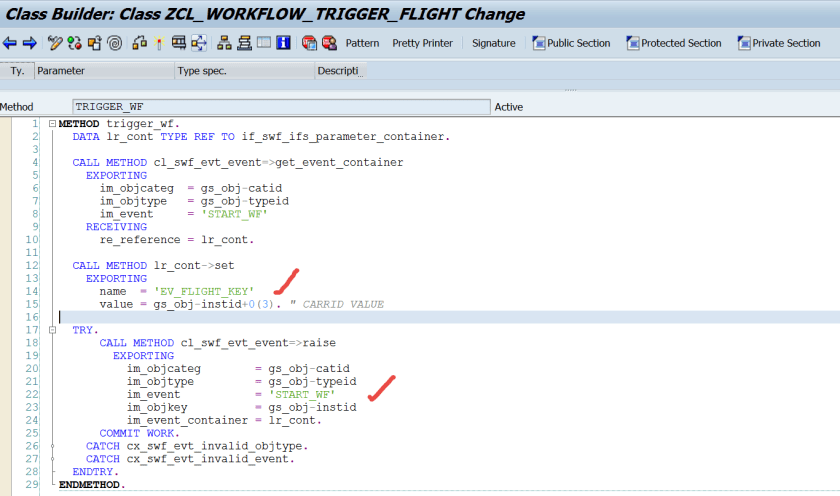This screenshot has height=496, width=840.
Task: Toggle the Fullscreen layout icon
Action: point(264,42)
